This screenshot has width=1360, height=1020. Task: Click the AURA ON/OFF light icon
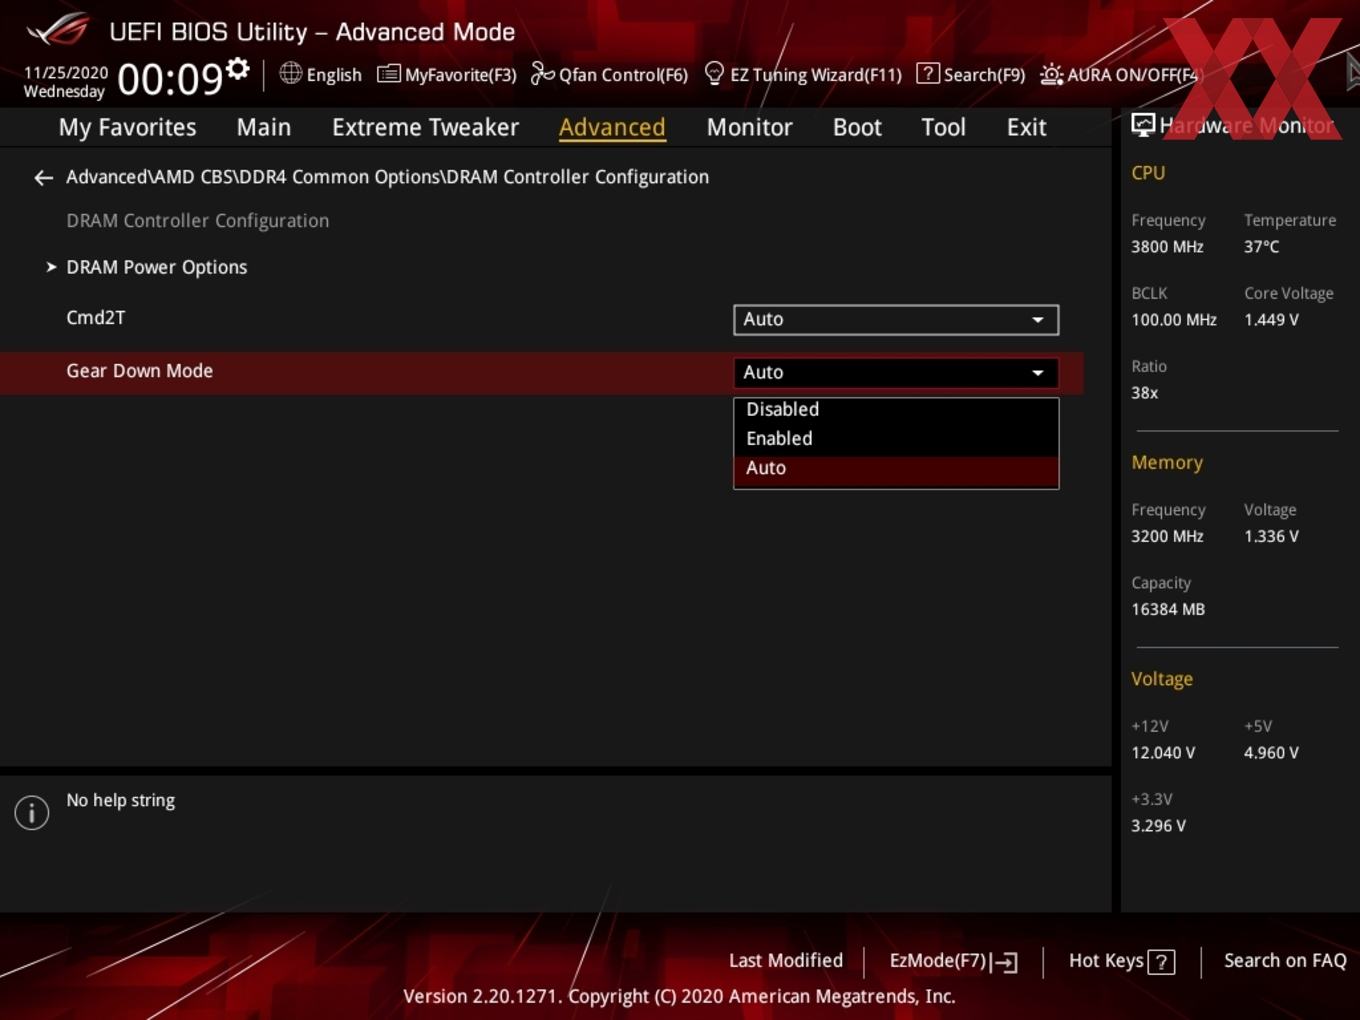(x=1051, y=74)
